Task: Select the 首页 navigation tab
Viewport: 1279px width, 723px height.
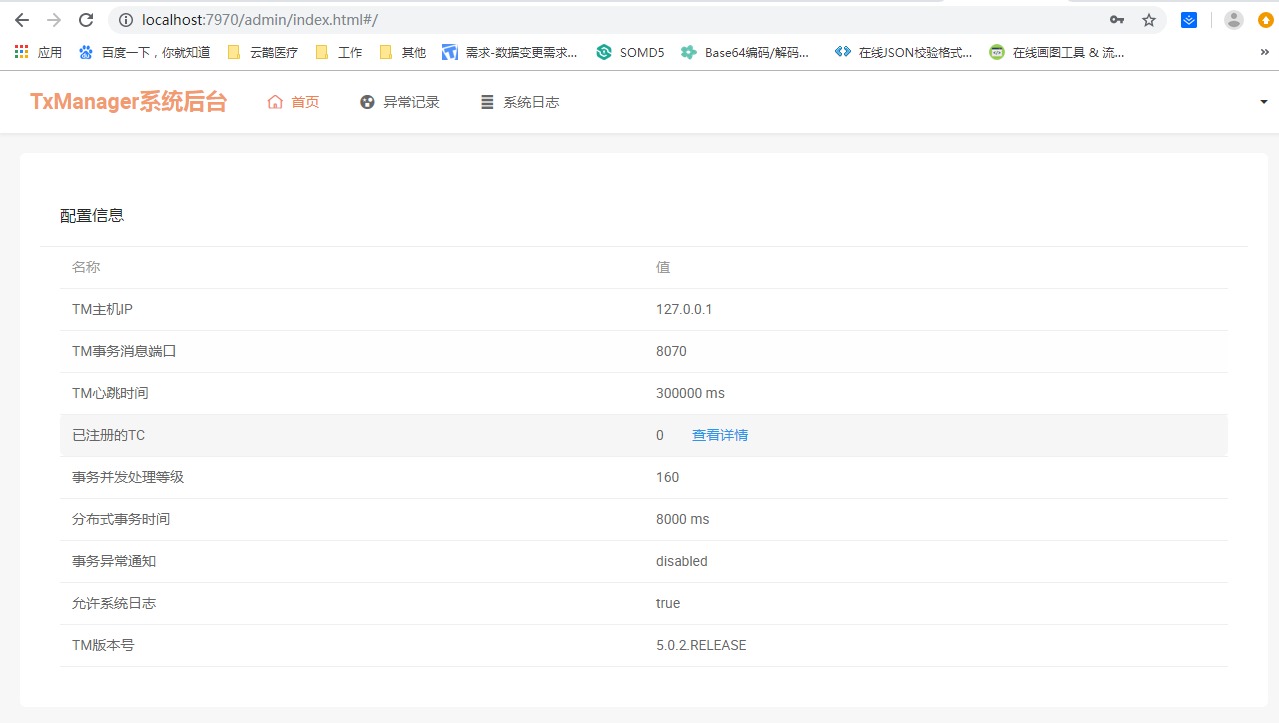Action: click(293, 102)
